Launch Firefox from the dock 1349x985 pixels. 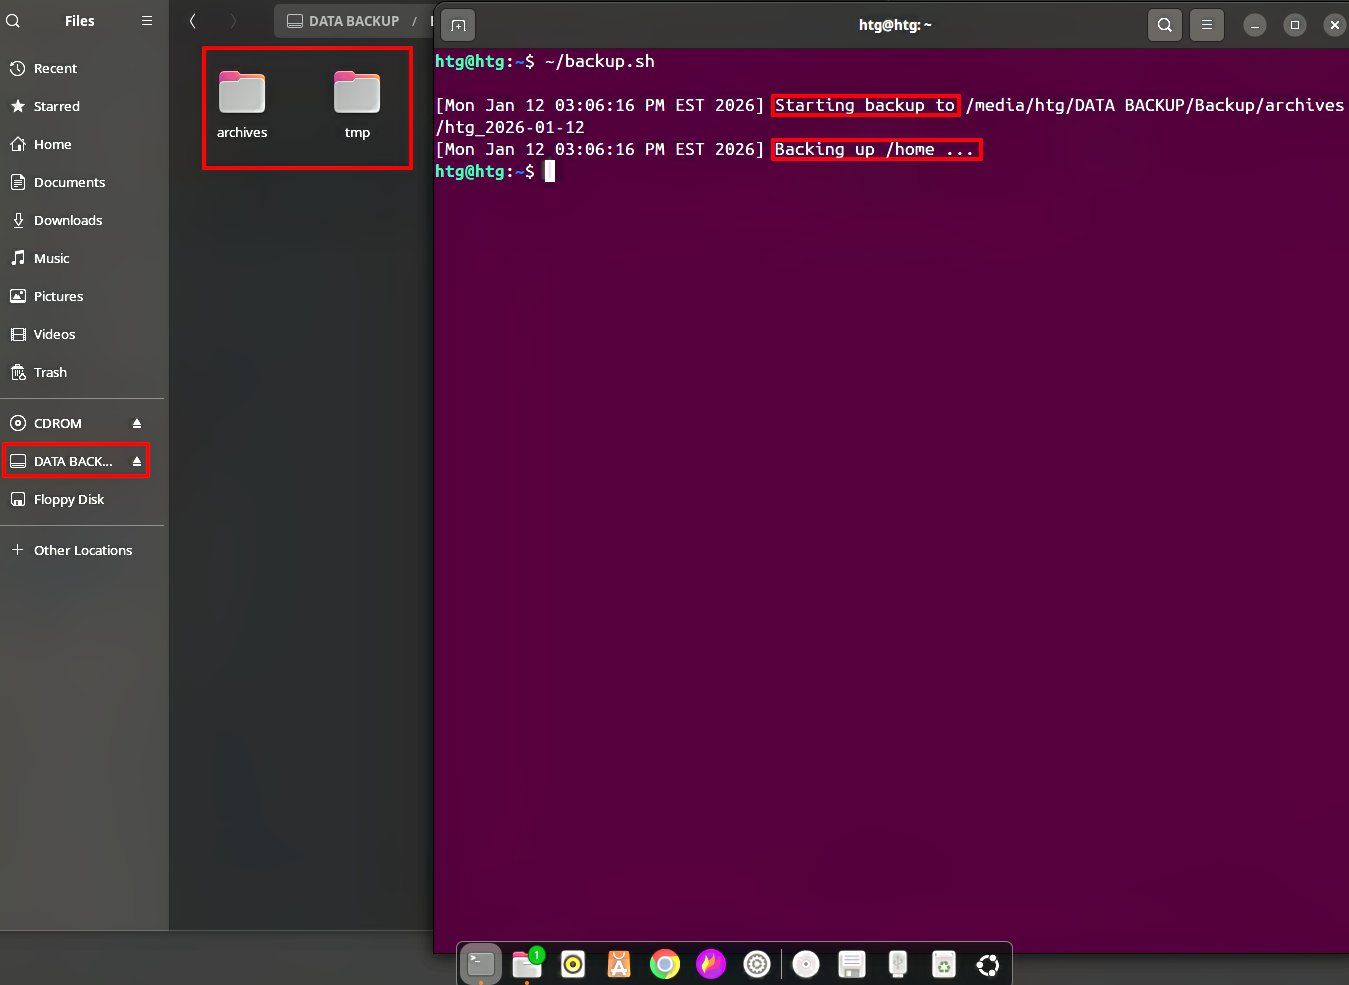tap(711, 963)
